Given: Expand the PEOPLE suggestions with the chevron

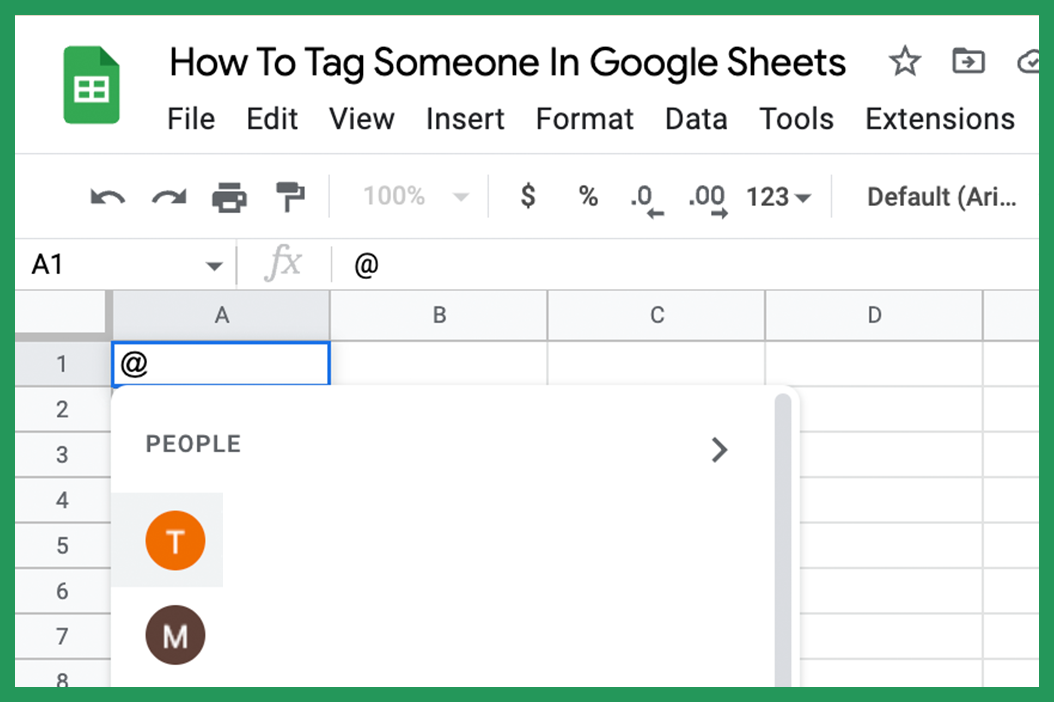Looking at the screenshot, I should (x=719, y=450).
